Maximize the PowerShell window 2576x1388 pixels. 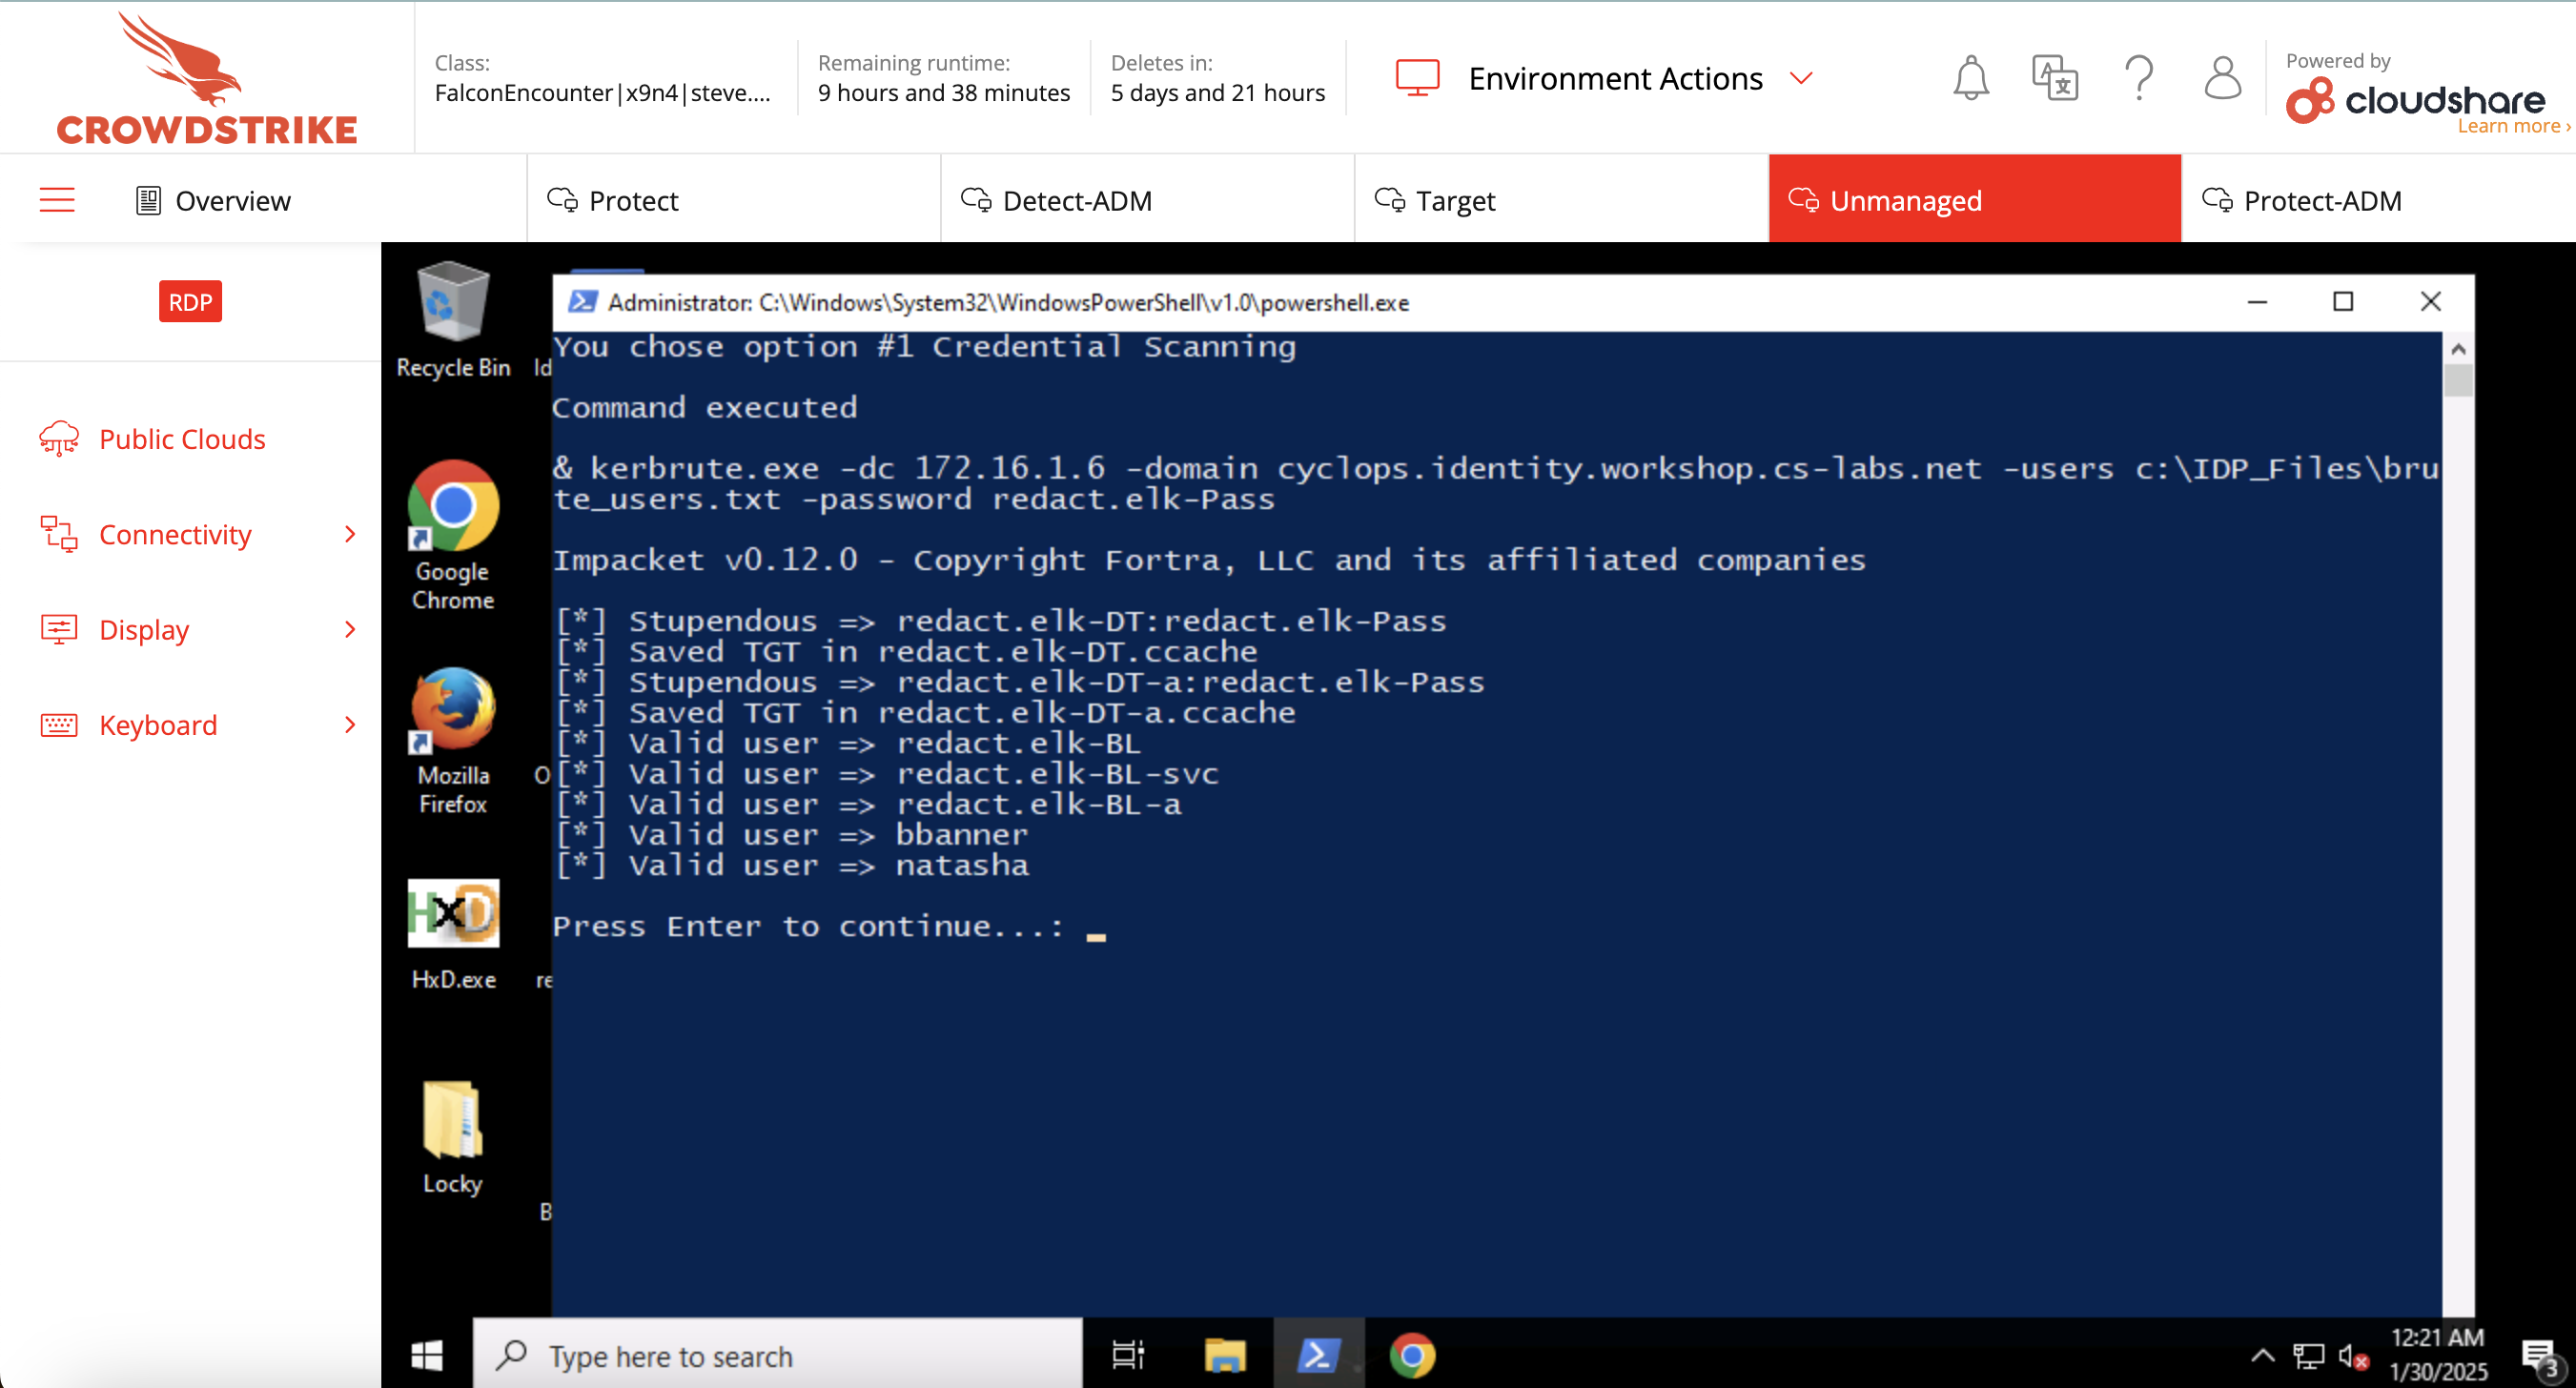coord(2343,301)
